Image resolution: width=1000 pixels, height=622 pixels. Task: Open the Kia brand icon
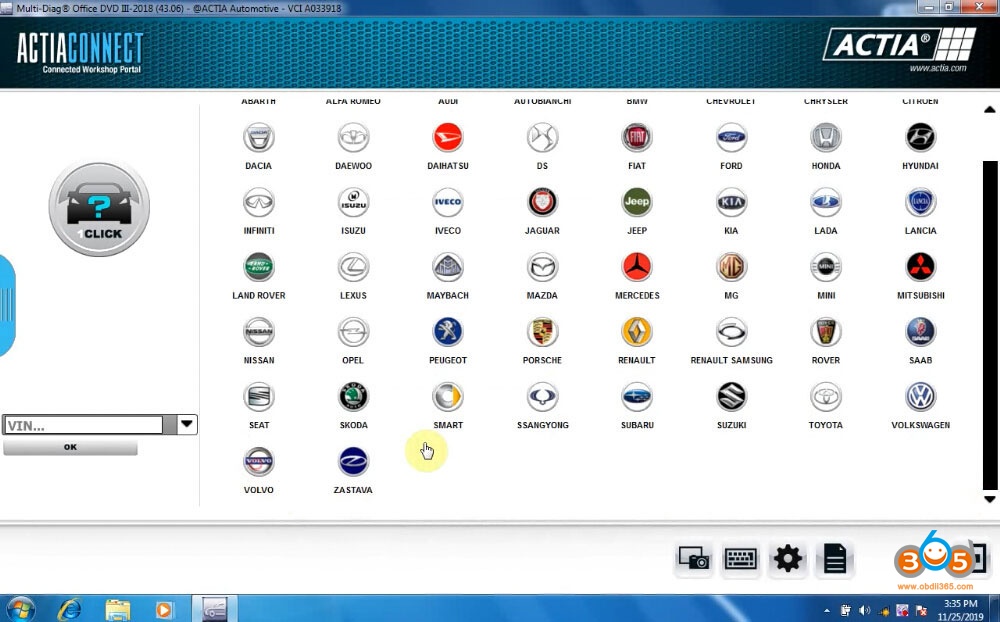(731, 202)
